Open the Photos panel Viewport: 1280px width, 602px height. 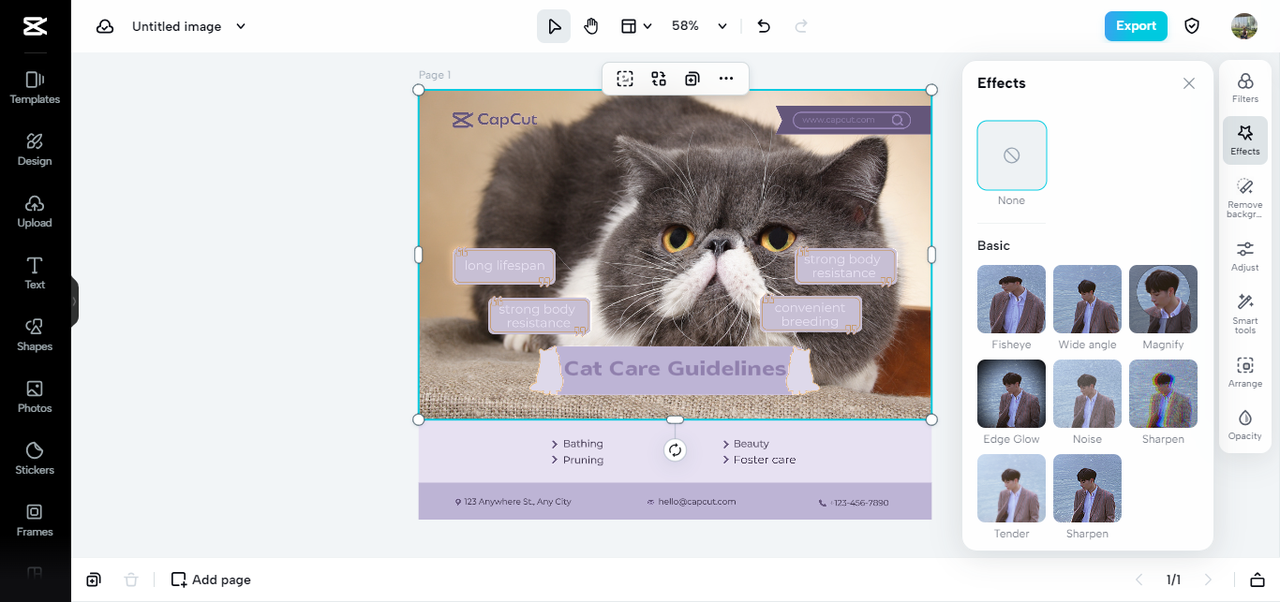point(35,396)
